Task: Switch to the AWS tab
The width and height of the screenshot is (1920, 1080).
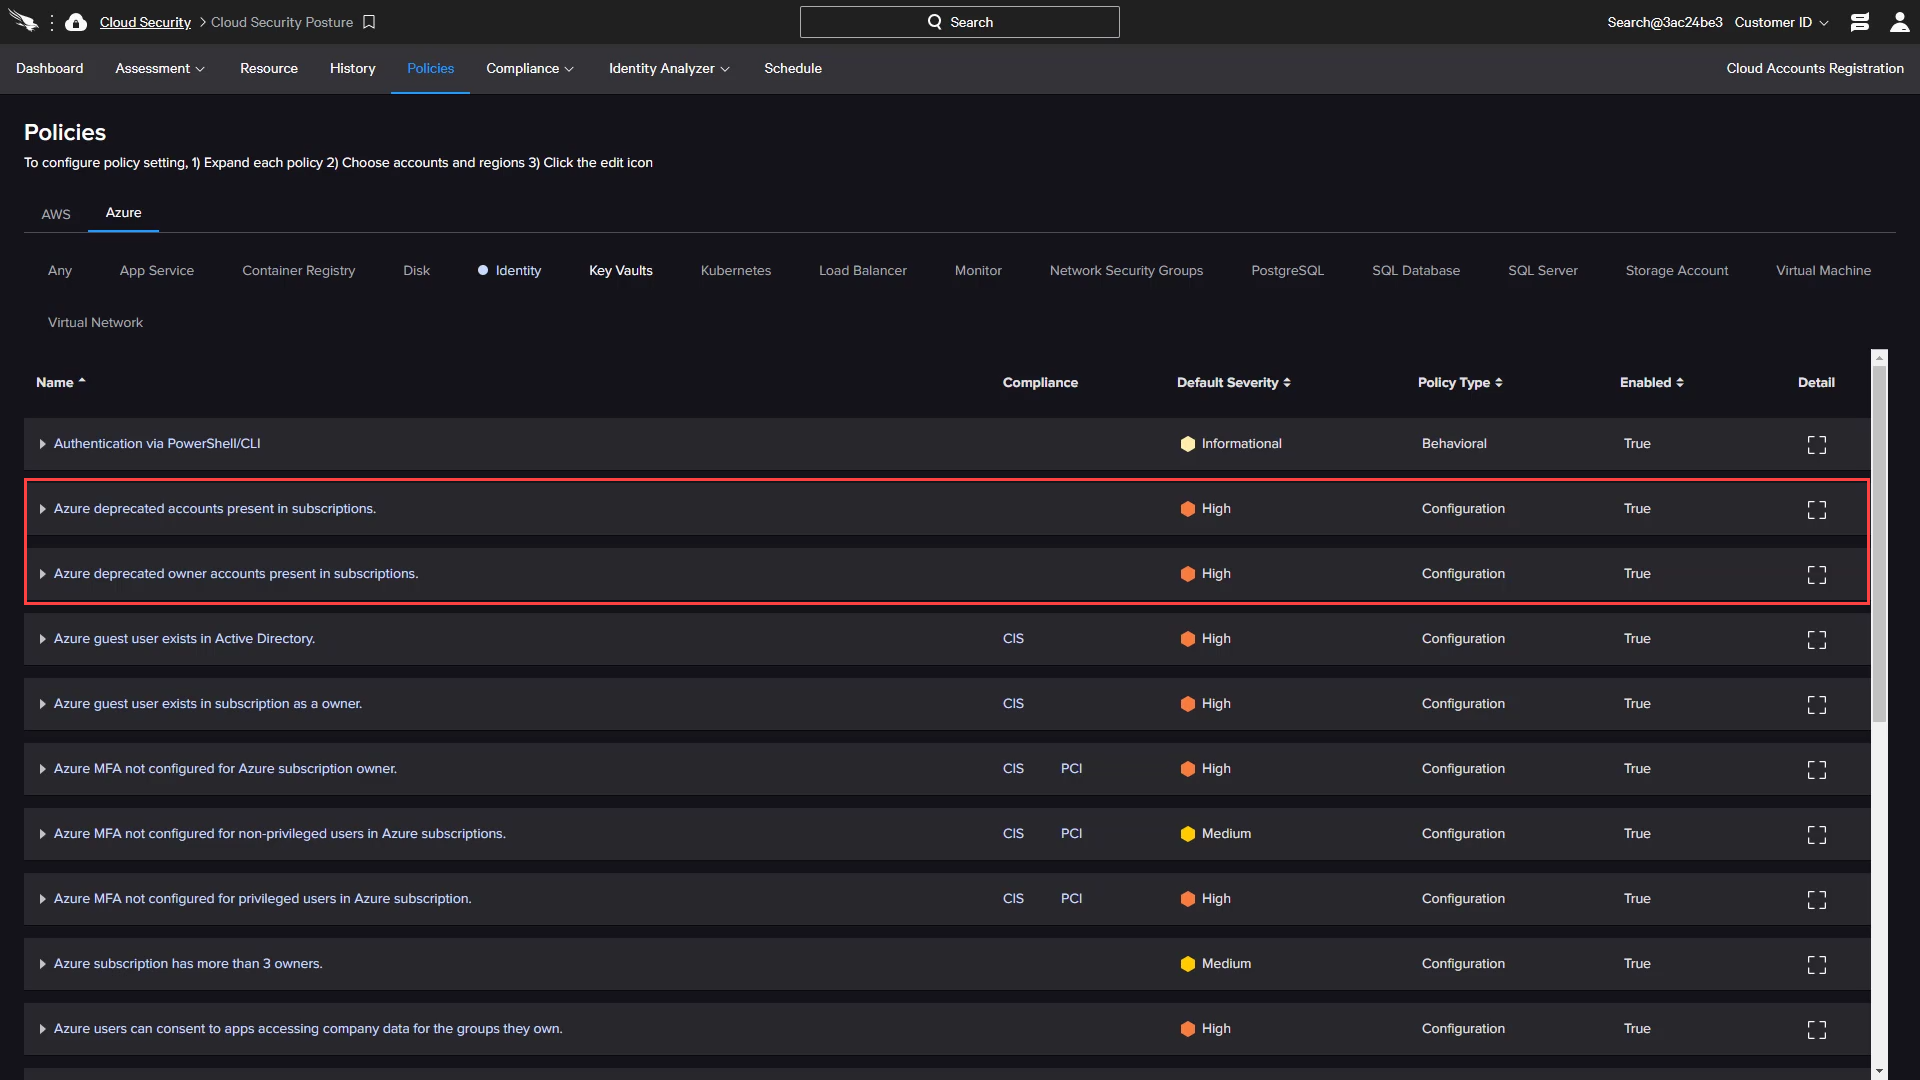Action: pos(56,214)
